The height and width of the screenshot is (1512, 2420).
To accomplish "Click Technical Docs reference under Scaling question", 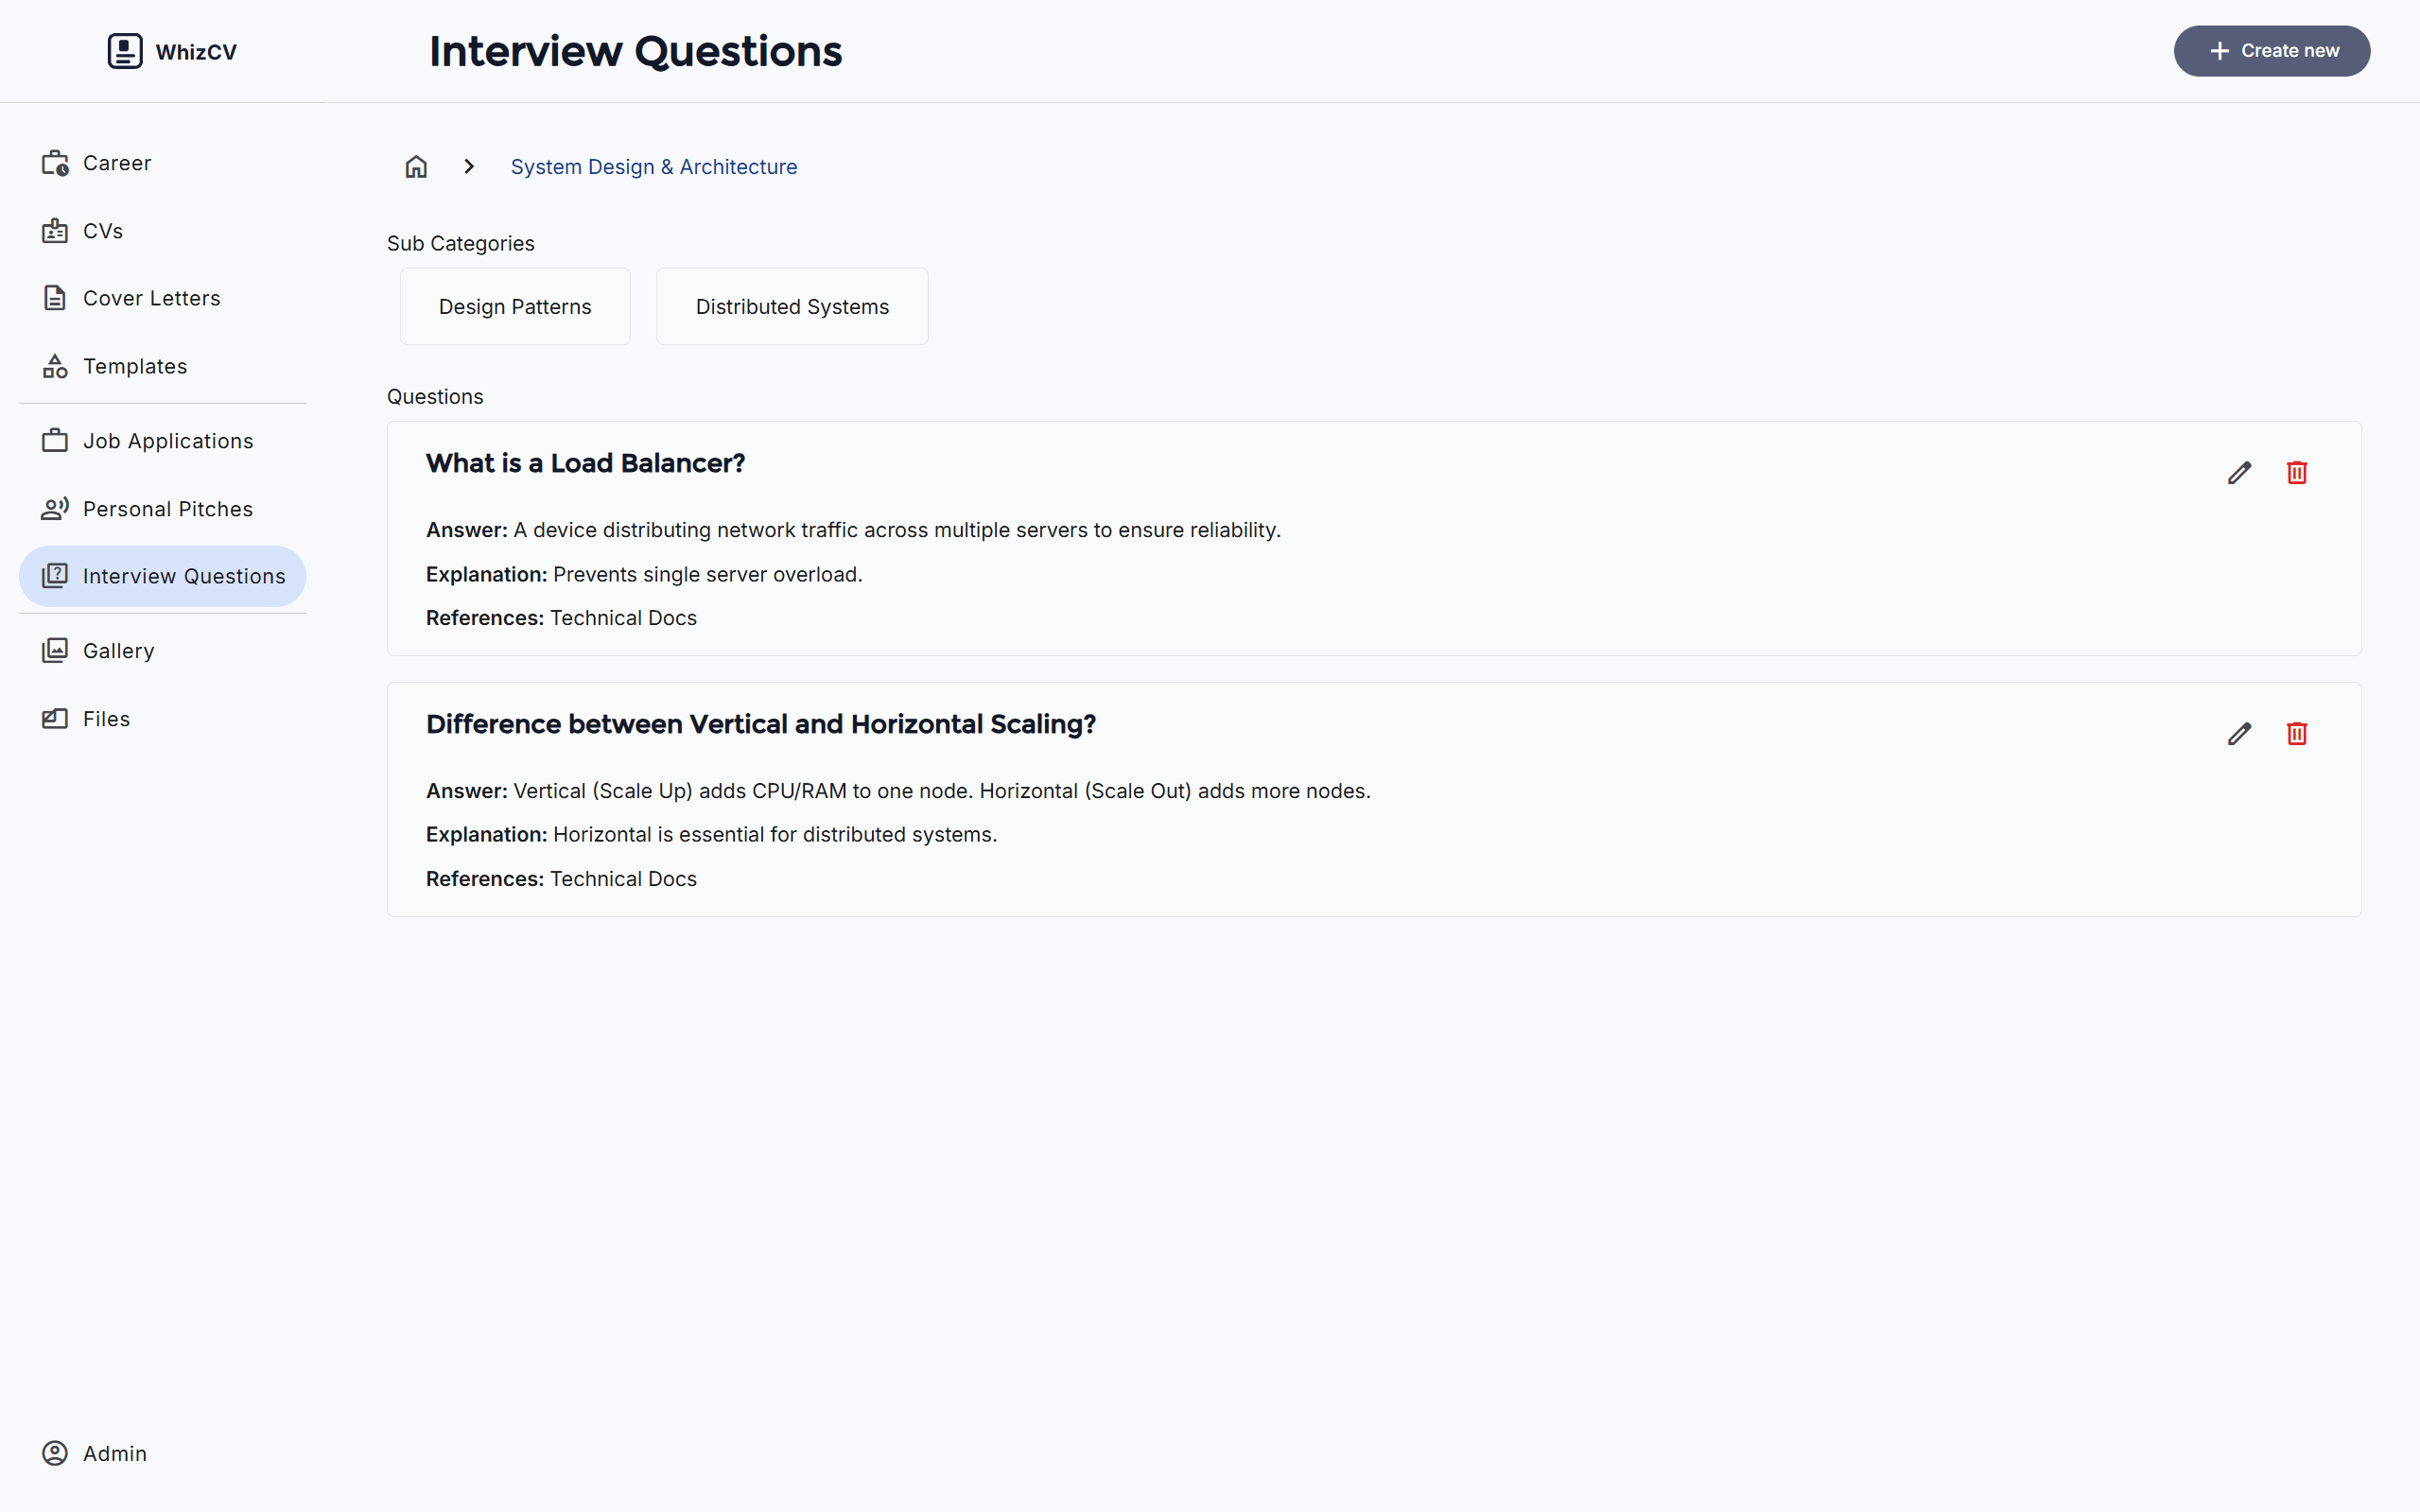I will [x=623, y=879].
